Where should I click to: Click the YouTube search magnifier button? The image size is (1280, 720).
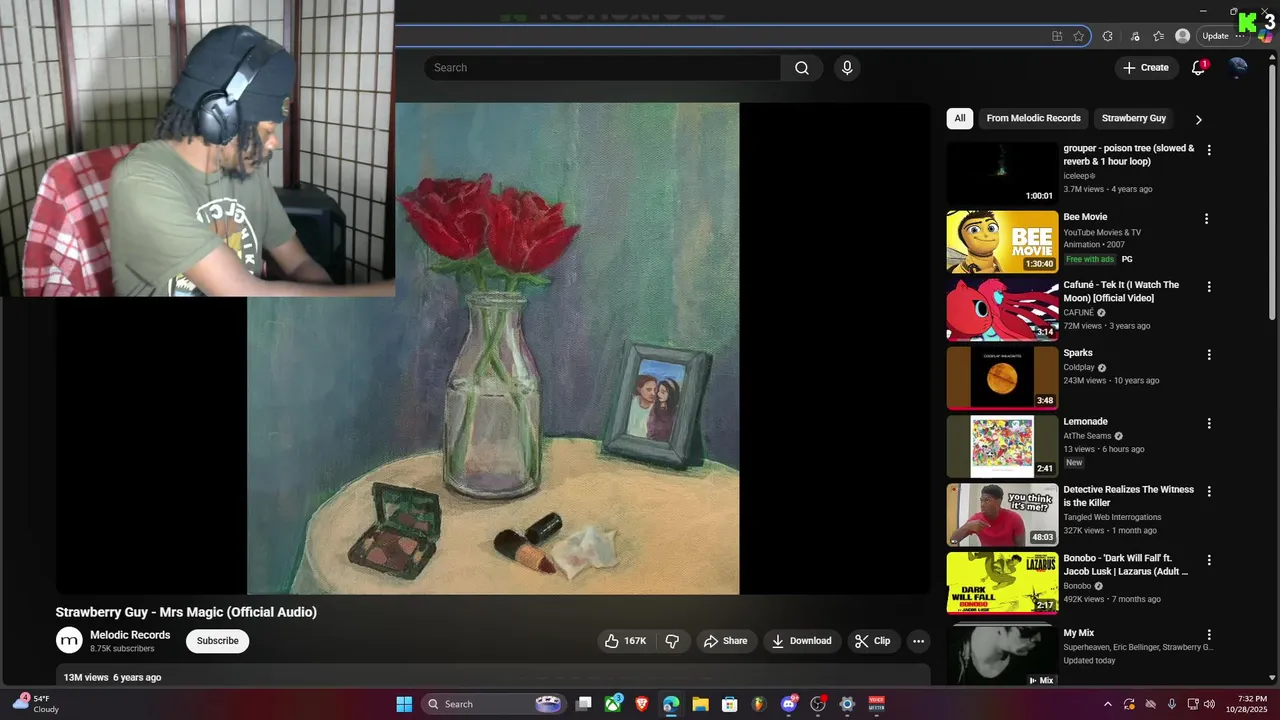click(802, 68)
